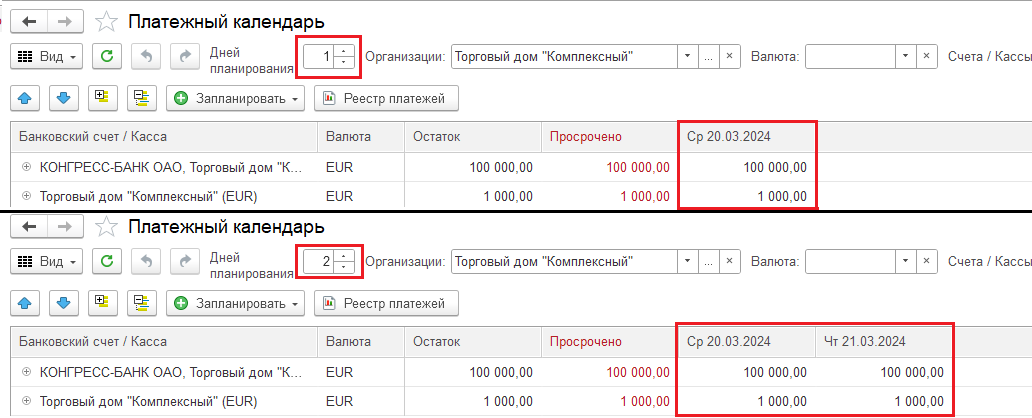Open the Вид menu in the upper calendar
1032x418 pixels.
coord(47,57)
